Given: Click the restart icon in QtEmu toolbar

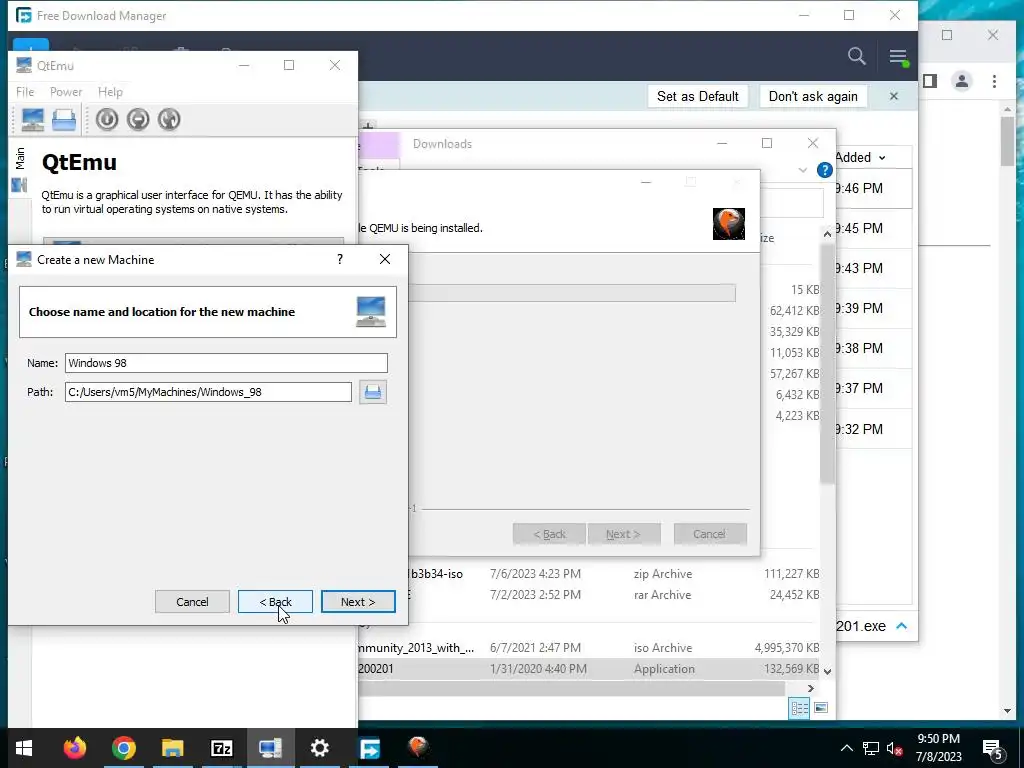Looking at the screenshot, I should pyautogui.click(x=168, y=120).
